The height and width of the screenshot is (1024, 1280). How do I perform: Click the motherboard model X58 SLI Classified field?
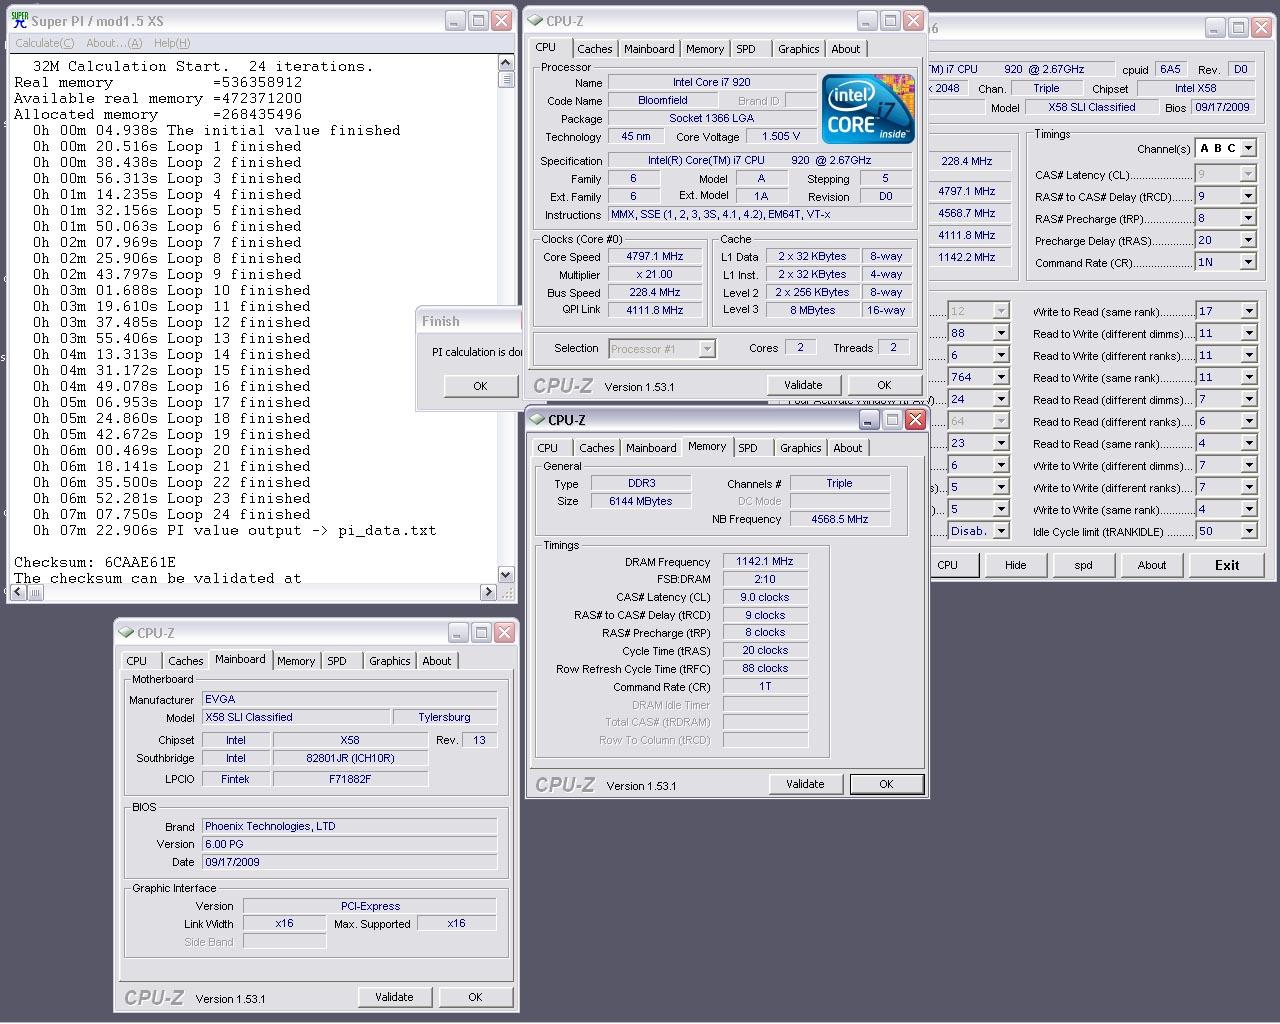[x=296, y=717]
